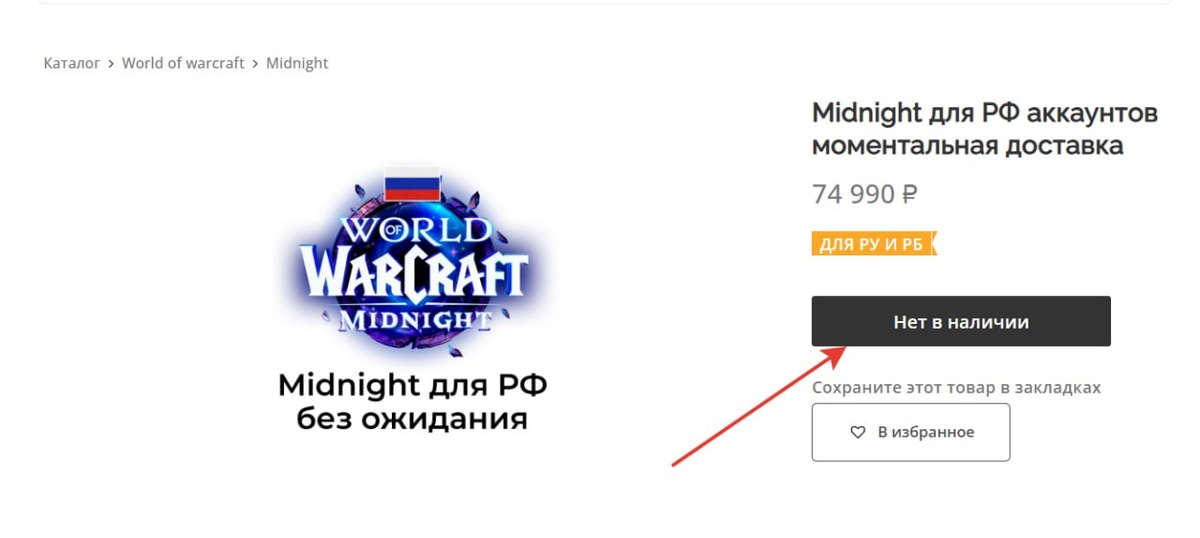1200x538 pixels.
Task: Click the orange 'ДЛЯ РУ И РБ' badge
Action: [874, 244]
